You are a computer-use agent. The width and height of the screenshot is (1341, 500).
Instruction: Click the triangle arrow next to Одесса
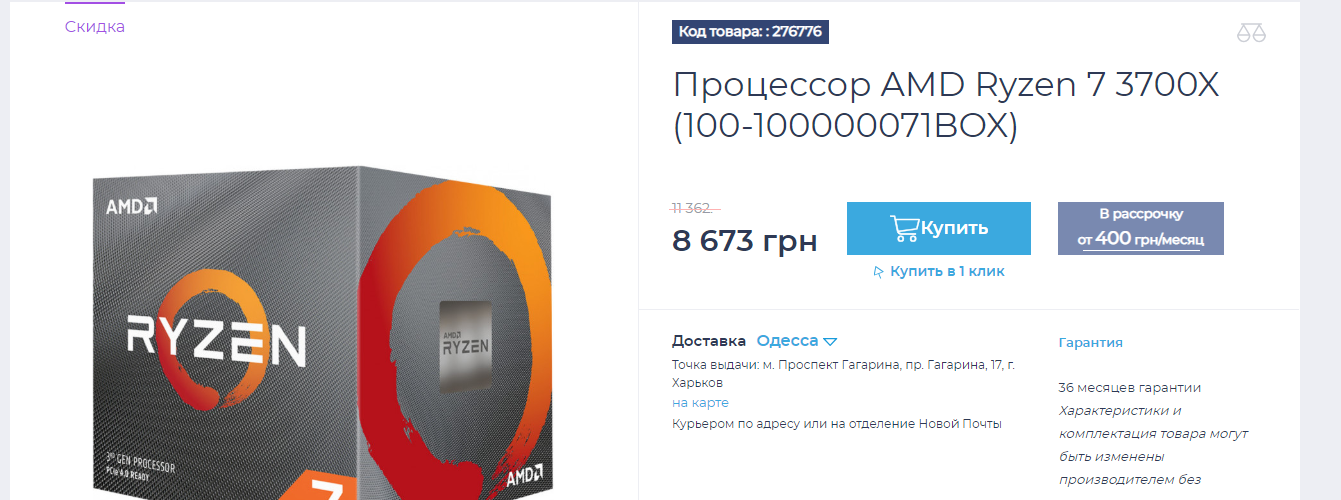coord(830,341)
